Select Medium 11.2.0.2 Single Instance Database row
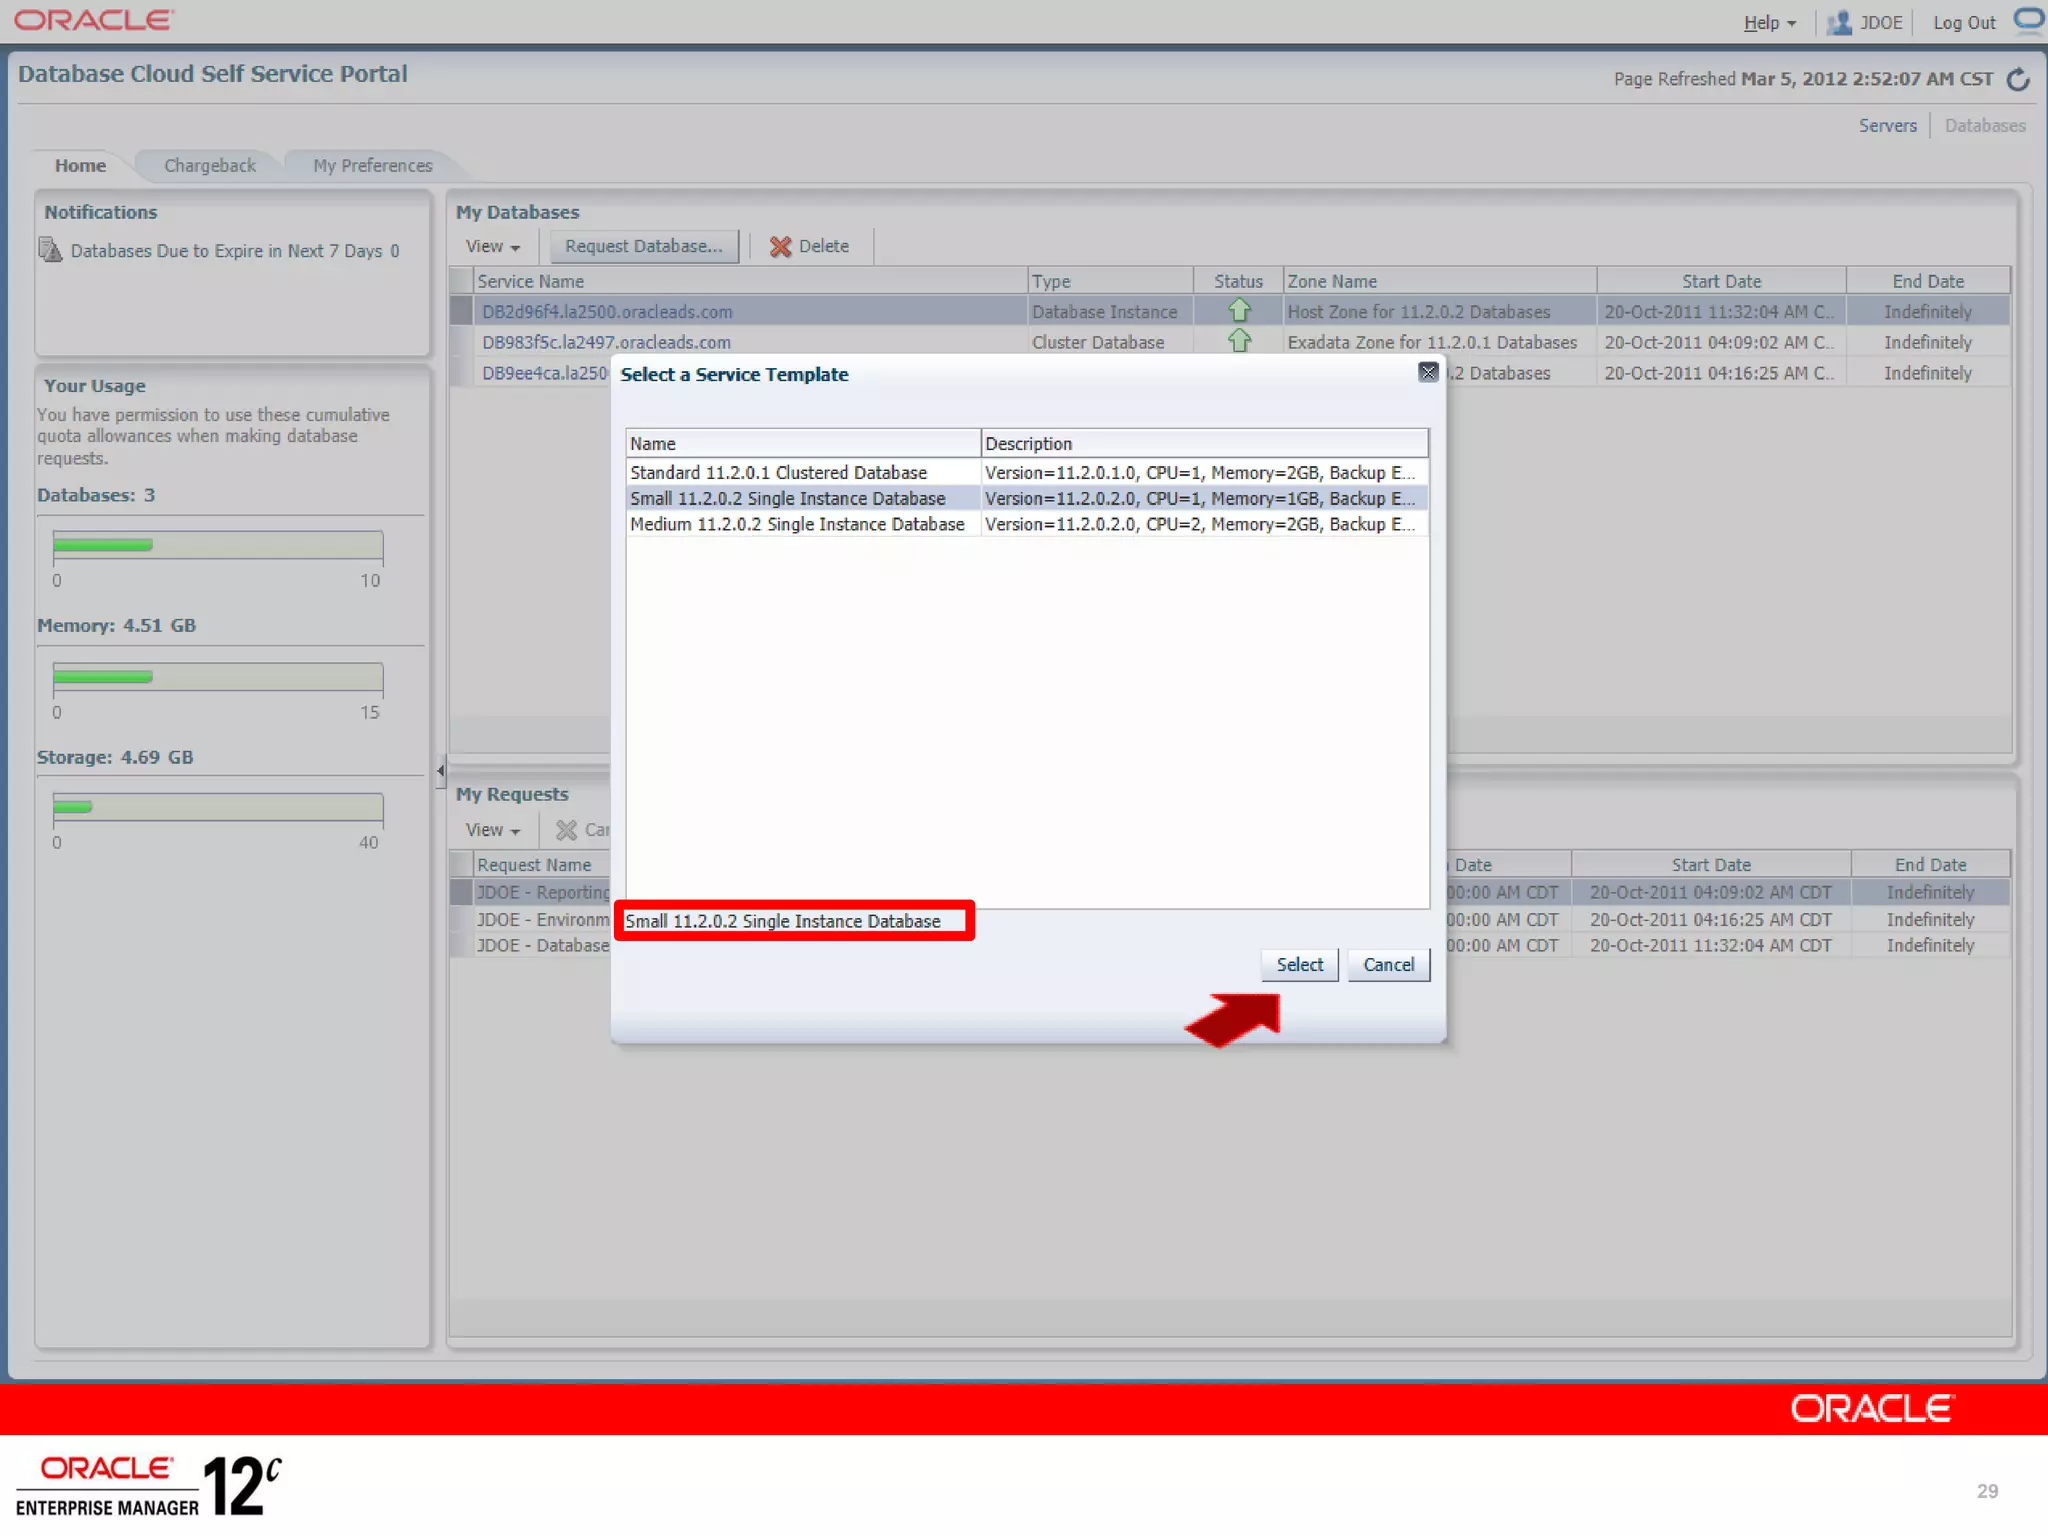 coord(797,524)
